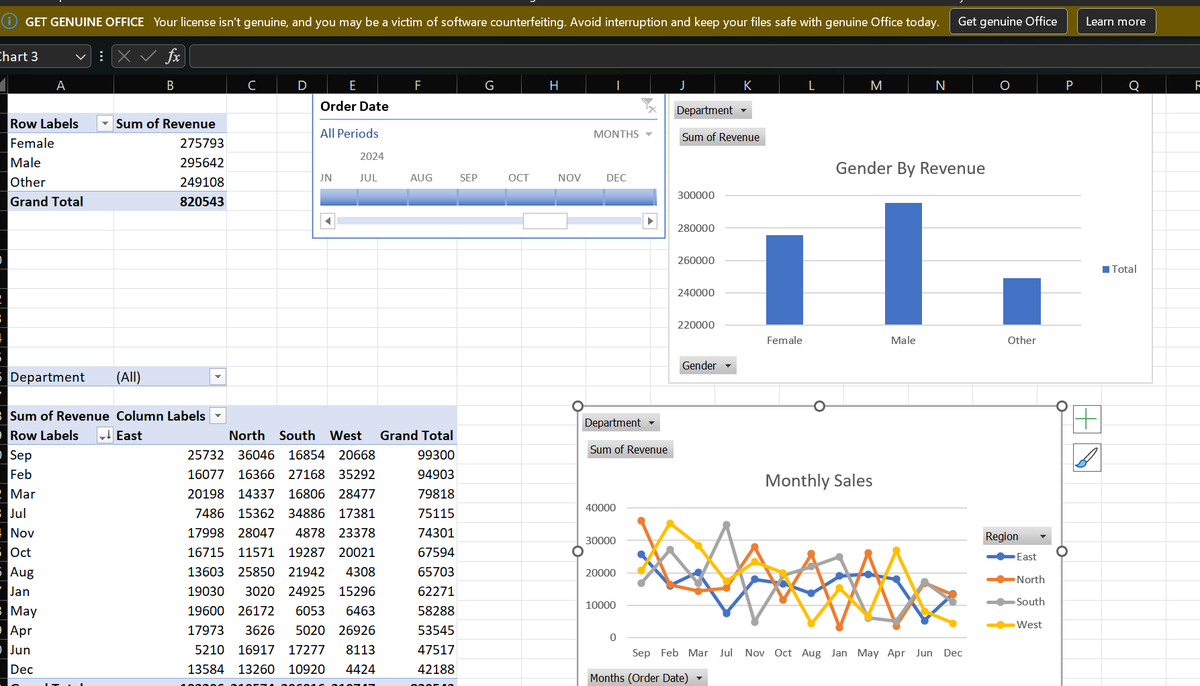Open the Months (Order Date) field button
Image resolution: width=1200 pixels, height=686 pixels.
coord(646,678)
